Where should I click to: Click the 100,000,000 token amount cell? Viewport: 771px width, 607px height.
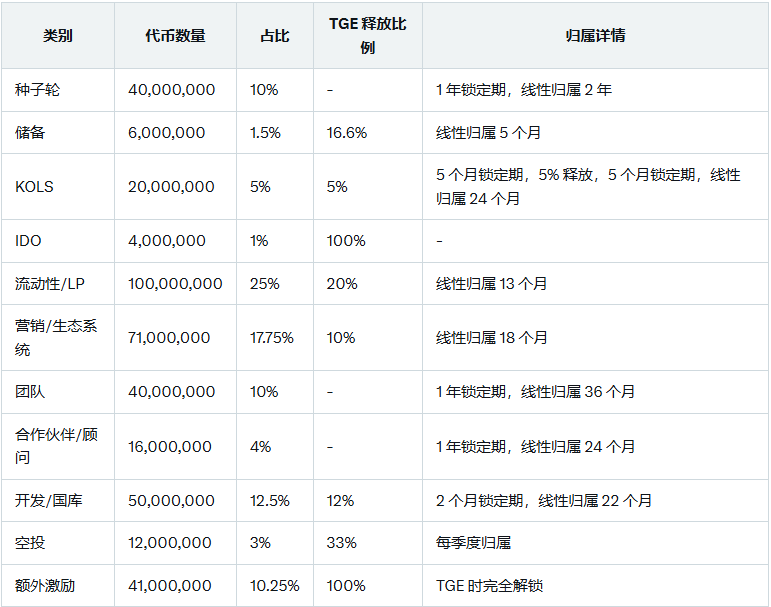tap(175, 284)
